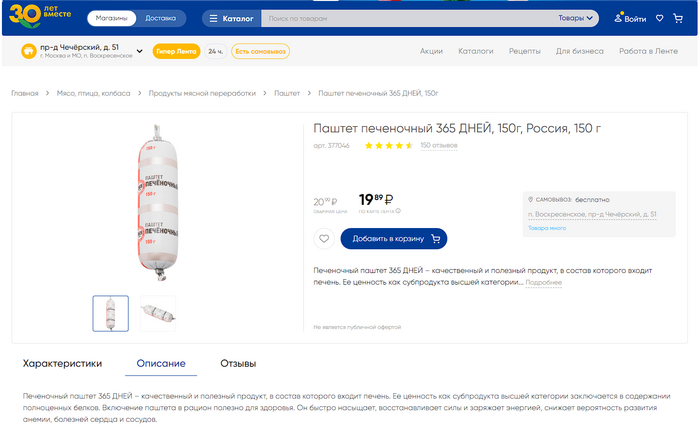Click the star rating of the product
Screen dimensions: 700x430
coord(388,146)
